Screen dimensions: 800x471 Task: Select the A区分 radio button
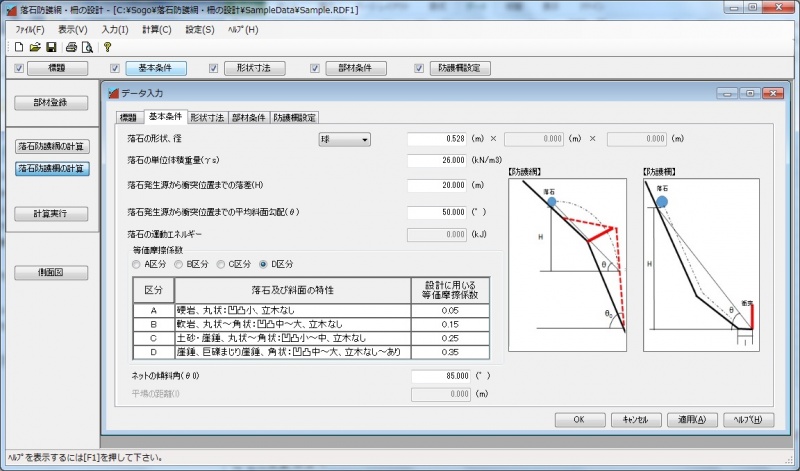(x=137, y=264)
